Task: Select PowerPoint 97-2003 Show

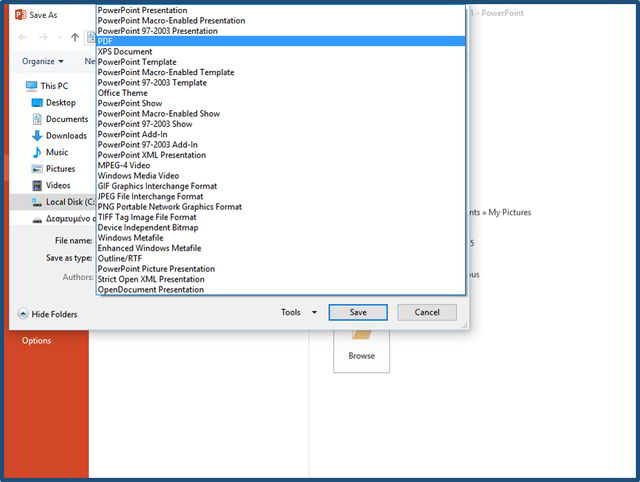Action: (281, 124)
